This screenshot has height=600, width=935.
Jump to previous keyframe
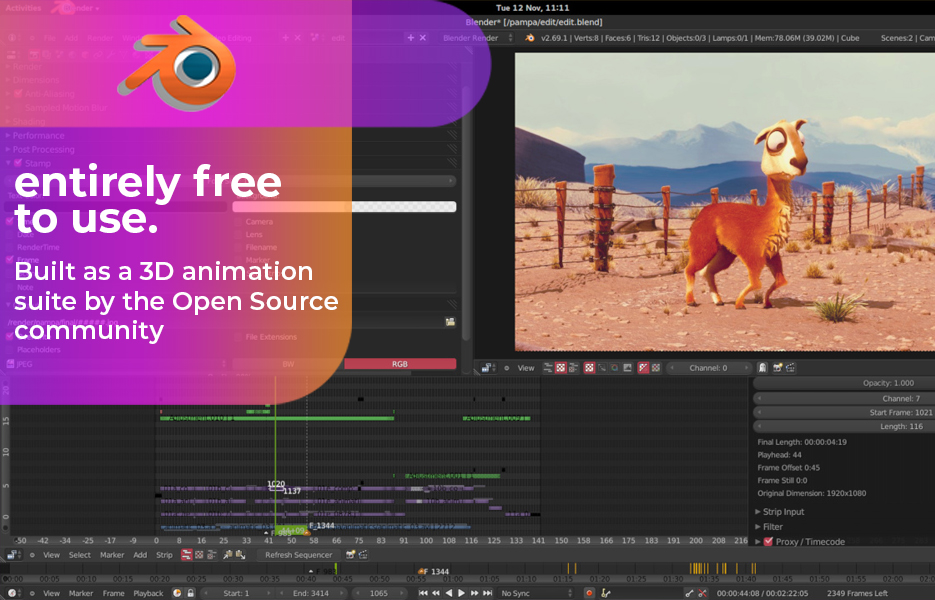click(x=436, y=593)
